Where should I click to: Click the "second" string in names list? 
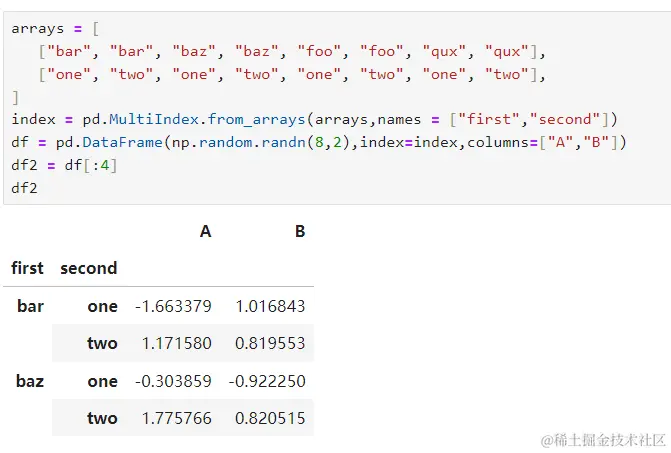(565, 119)
